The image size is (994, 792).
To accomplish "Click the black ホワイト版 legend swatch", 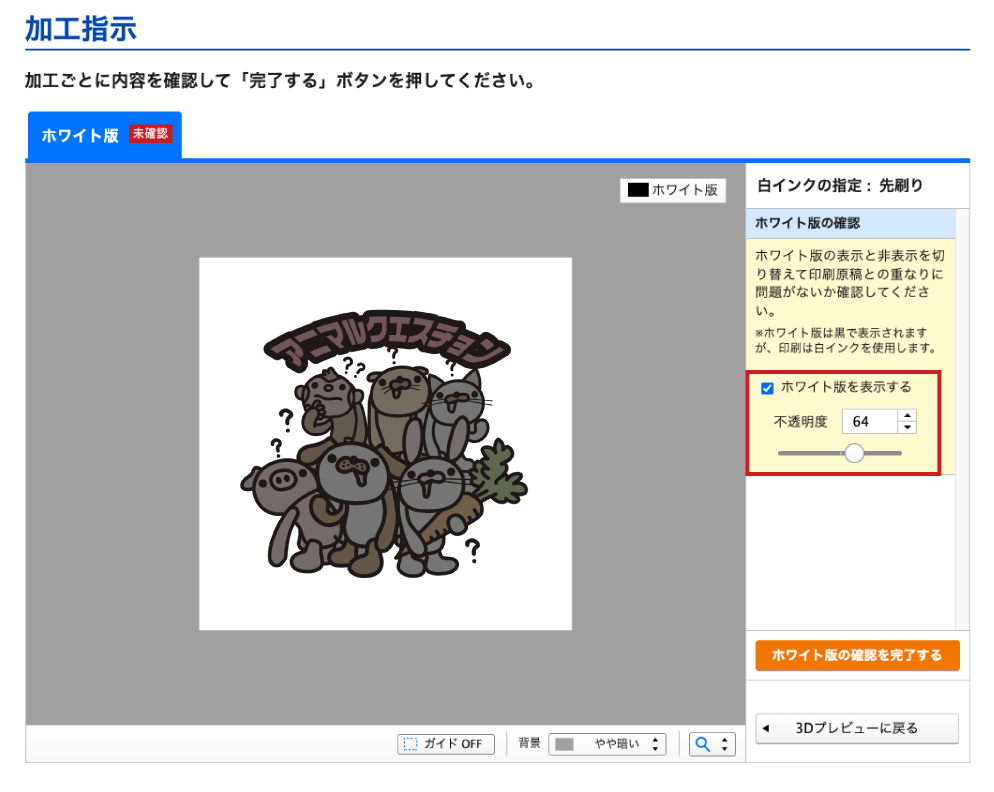I will 637,189.
